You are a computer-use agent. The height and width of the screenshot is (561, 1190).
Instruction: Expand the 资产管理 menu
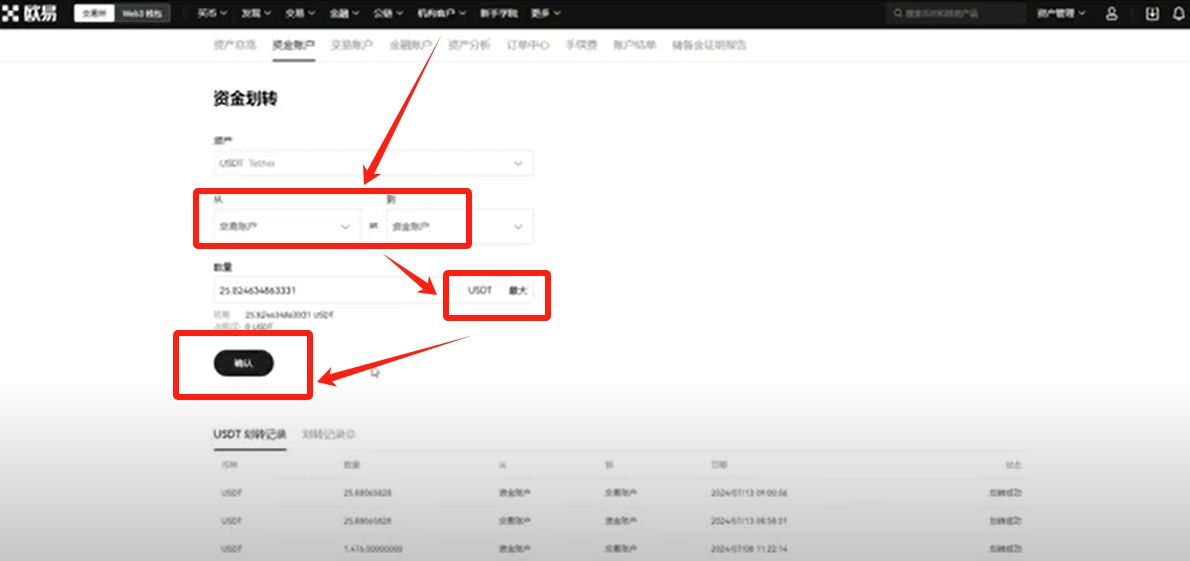click(1060, 14)
